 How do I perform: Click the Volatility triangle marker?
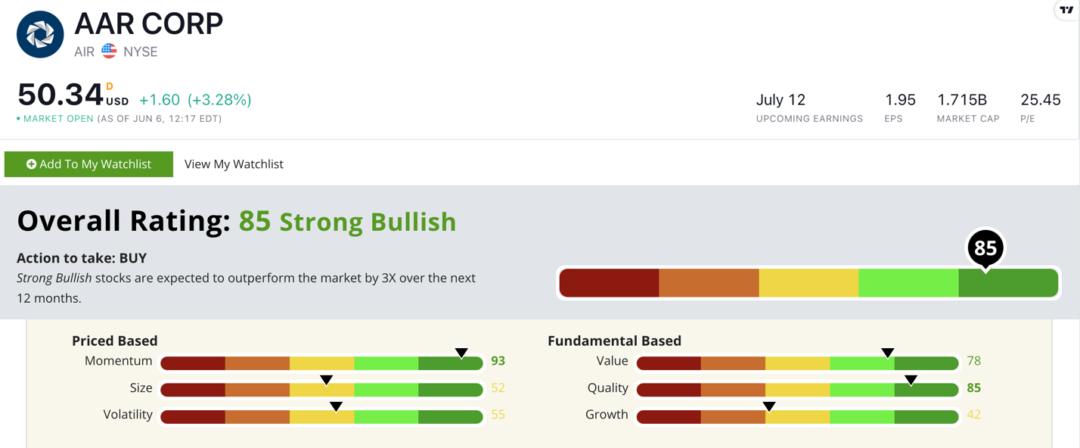(336, 405)
